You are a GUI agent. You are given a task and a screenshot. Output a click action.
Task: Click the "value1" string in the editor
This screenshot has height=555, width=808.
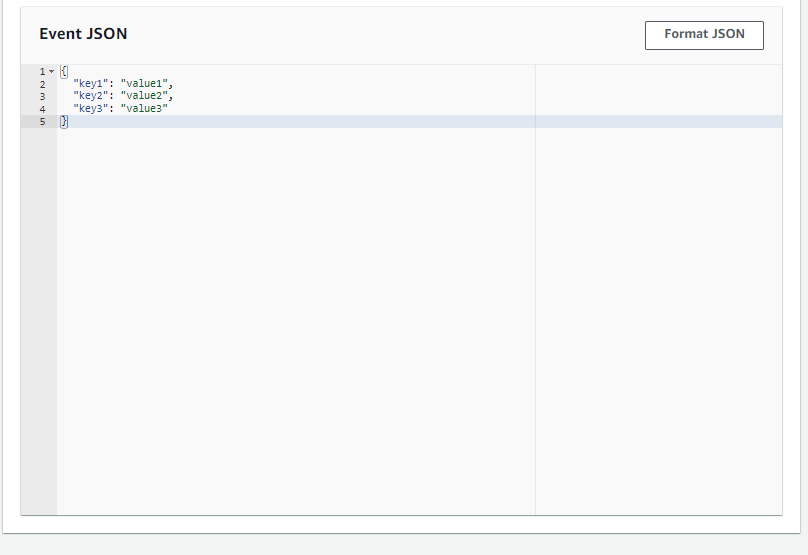[143, 84]
